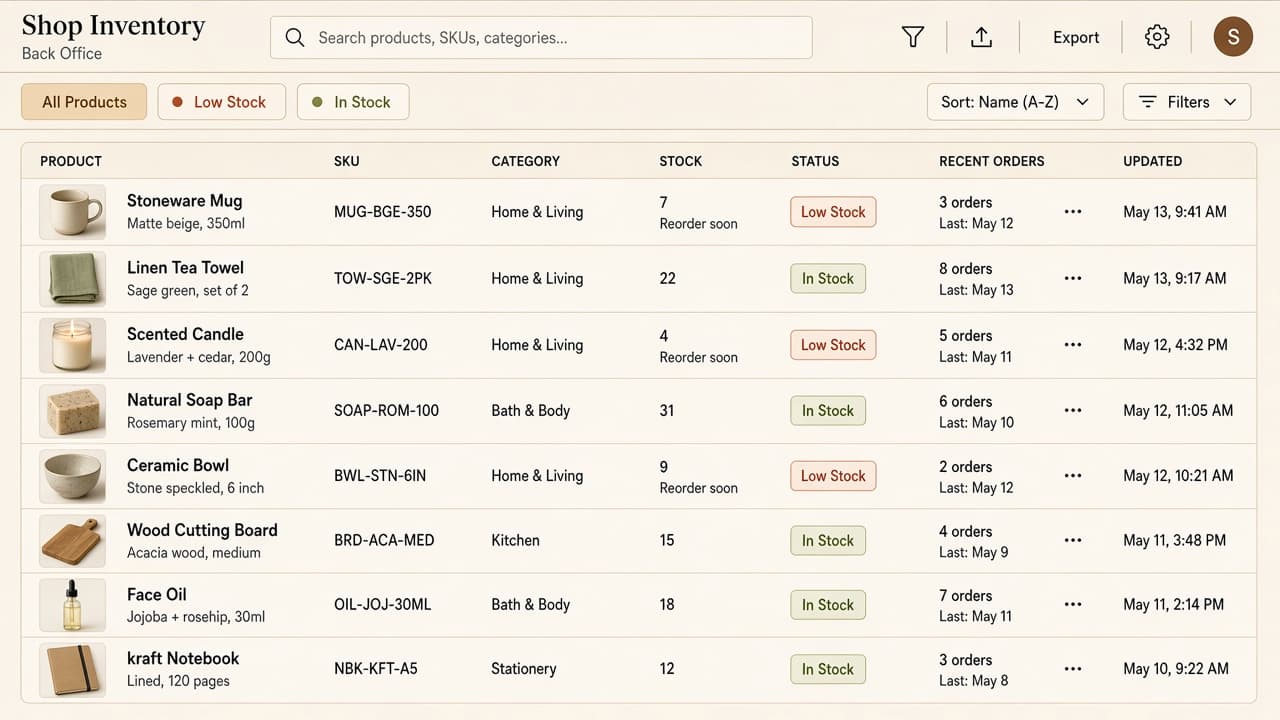This screenshot has width=1280, height=720.
Task: Open the Wood Cutting Board thumbnail
Action: [72, 540]
